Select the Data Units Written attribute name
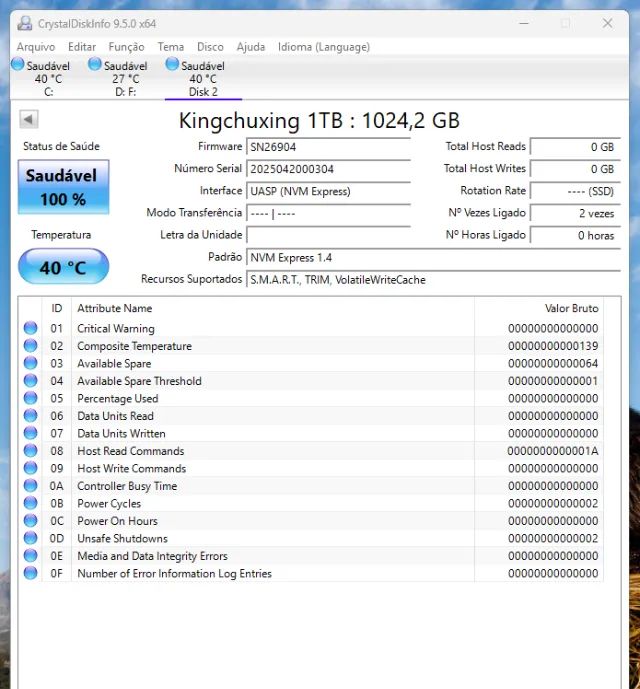 pos(121,433)
